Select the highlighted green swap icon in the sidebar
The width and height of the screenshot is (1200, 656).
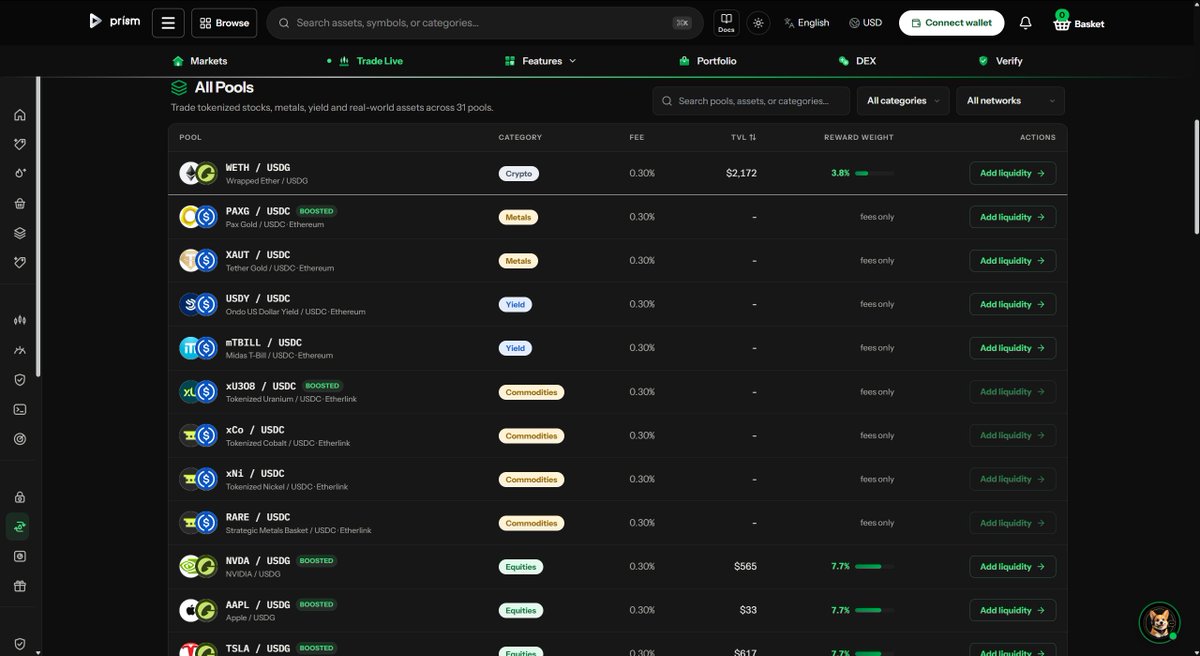(19, 526)
